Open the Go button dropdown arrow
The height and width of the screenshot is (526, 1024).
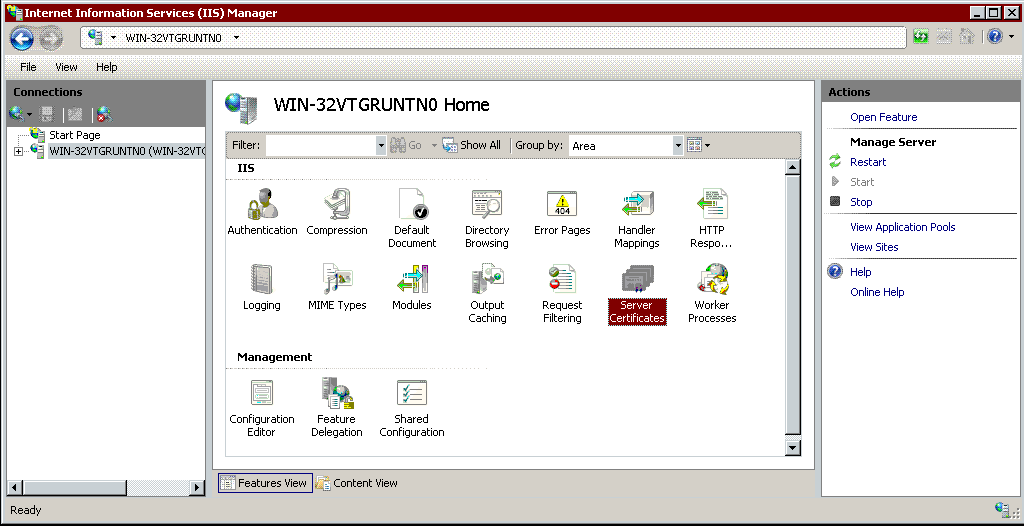pyautogui.click(x=434, y=146)
